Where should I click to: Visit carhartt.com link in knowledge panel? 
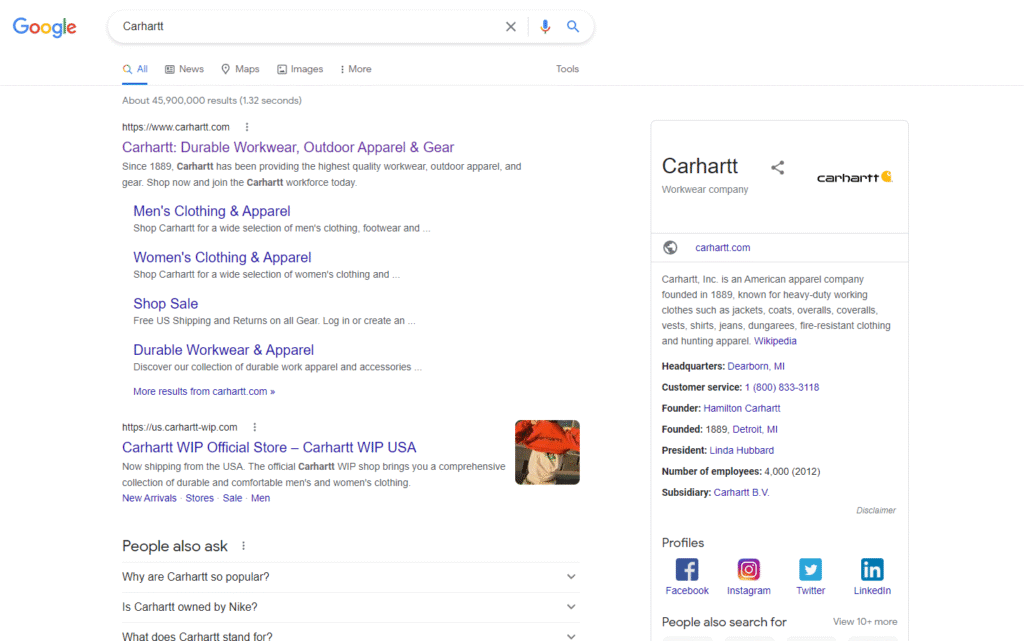click(x=722, y=248)
